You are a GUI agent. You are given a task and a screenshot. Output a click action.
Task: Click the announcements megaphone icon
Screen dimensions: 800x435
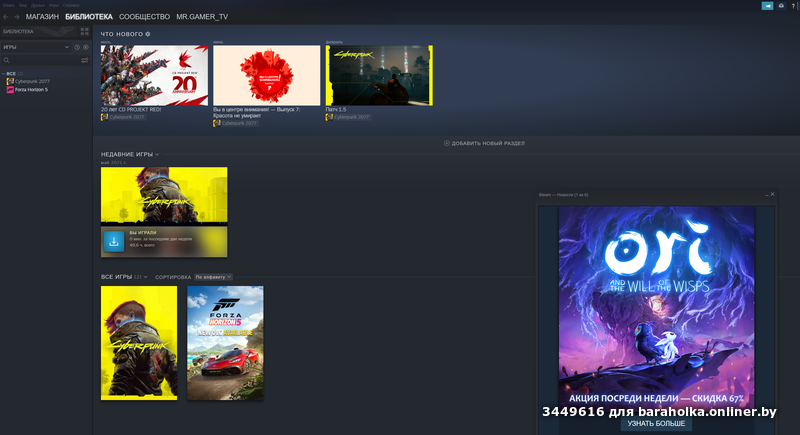pyautogui.click(x=767, y=6)
